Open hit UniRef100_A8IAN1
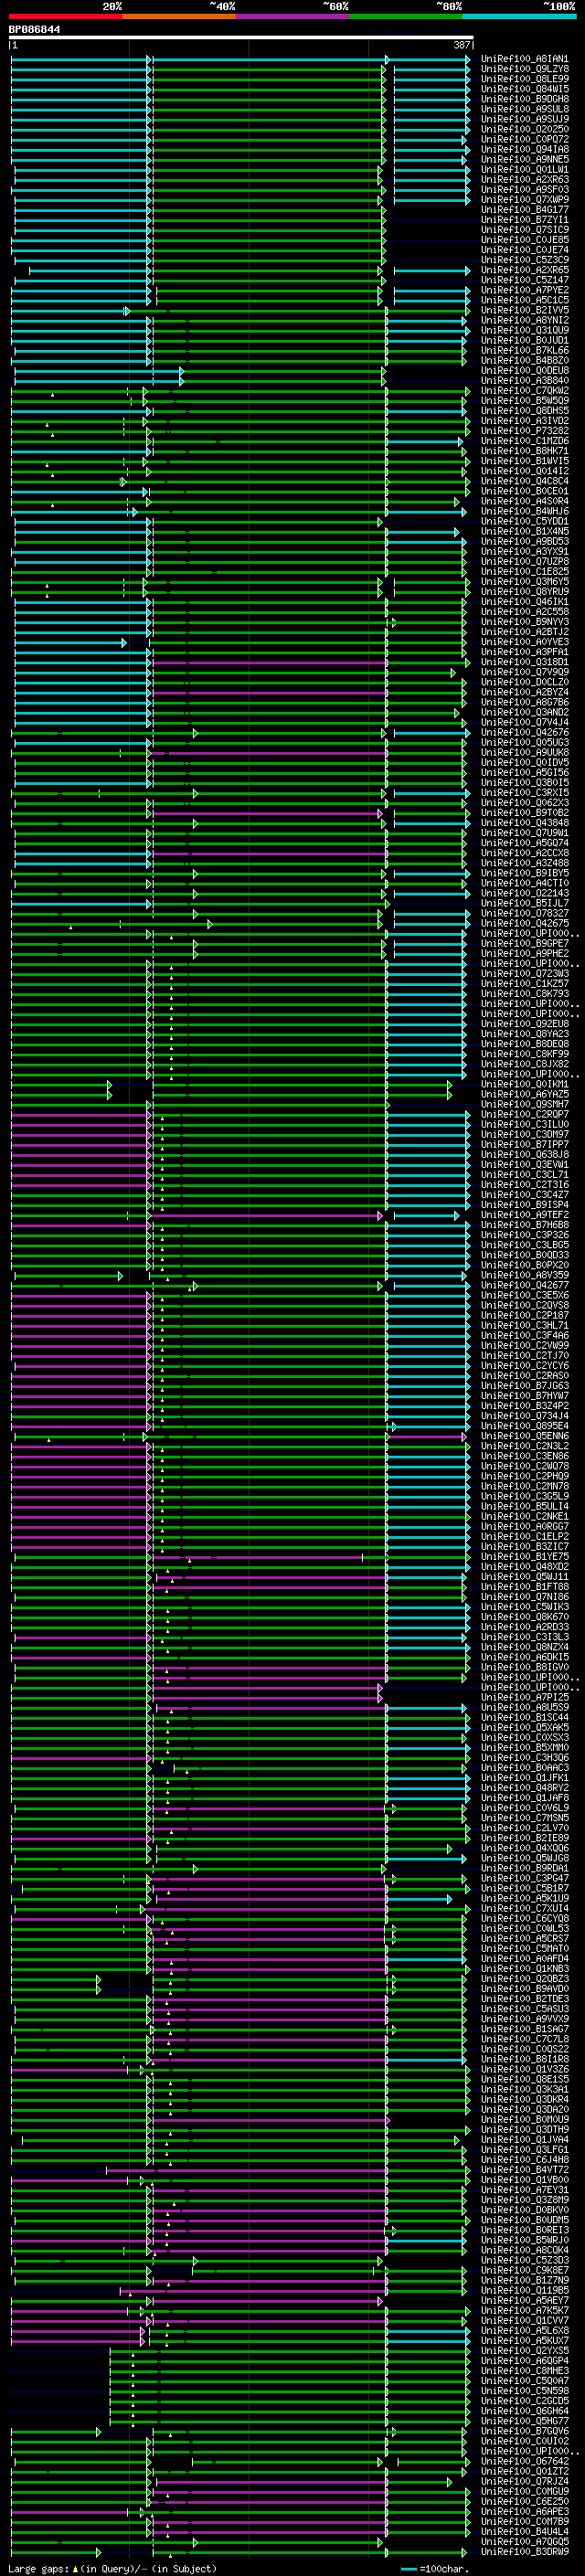The width and height of the screenshot is (585, 2576). 525,59
